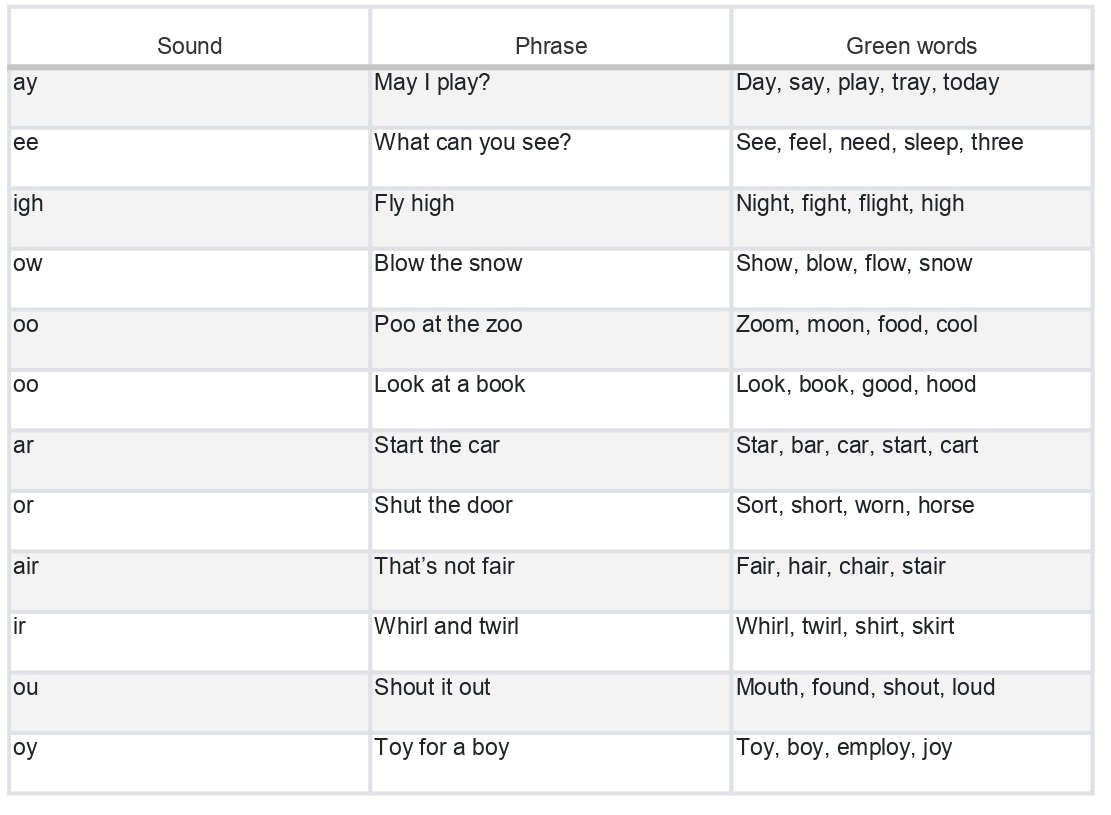Select the 'Toy for a boy' phrase
Screen dimensions: 1111x815
pyautogui.click(x=441, y=748)
